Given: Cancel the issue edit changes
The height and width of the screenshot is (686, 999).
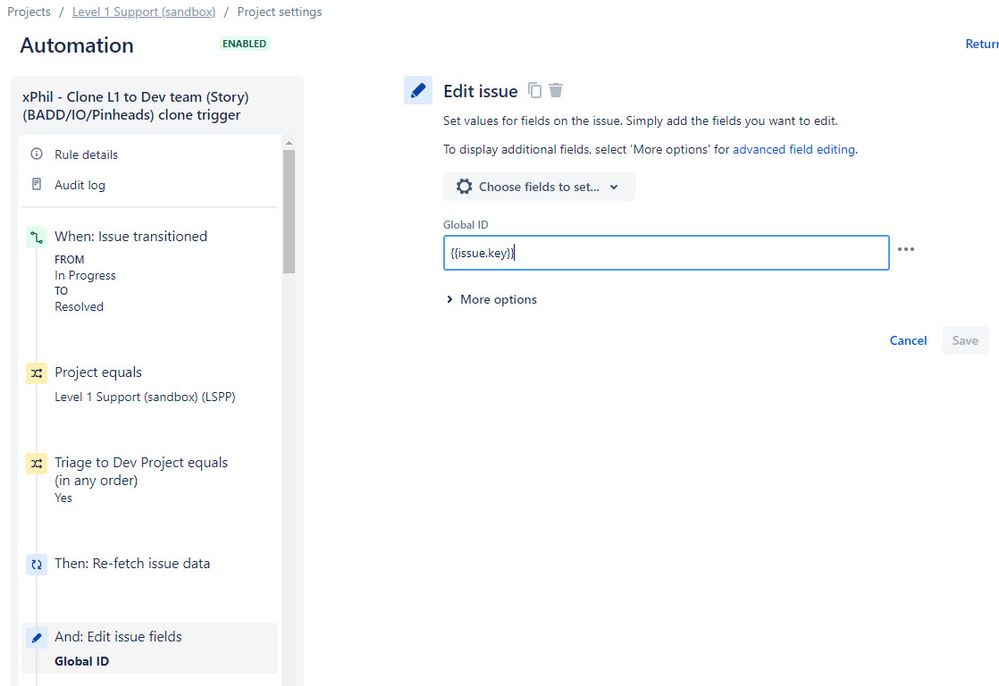Looking at the screenshot, I should pos(908,341).
